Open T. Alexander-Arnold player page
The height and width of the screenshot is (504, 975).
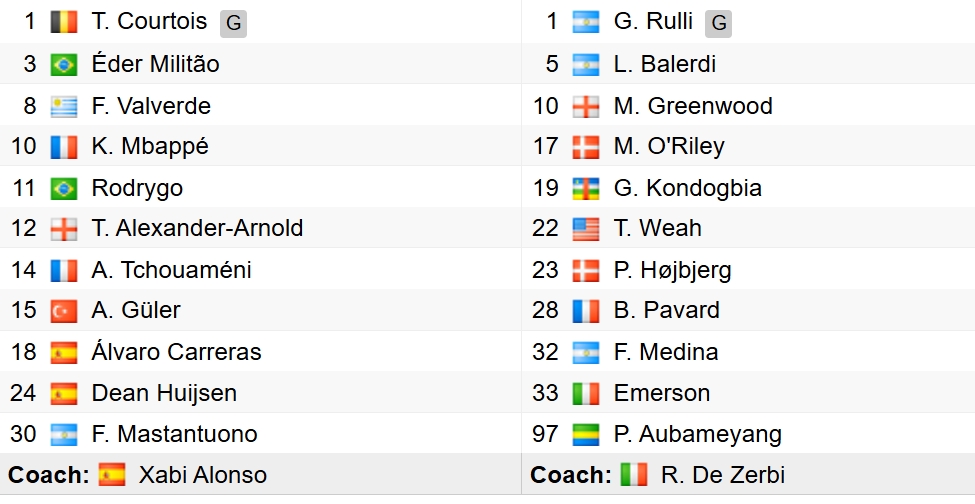(197, 229)
